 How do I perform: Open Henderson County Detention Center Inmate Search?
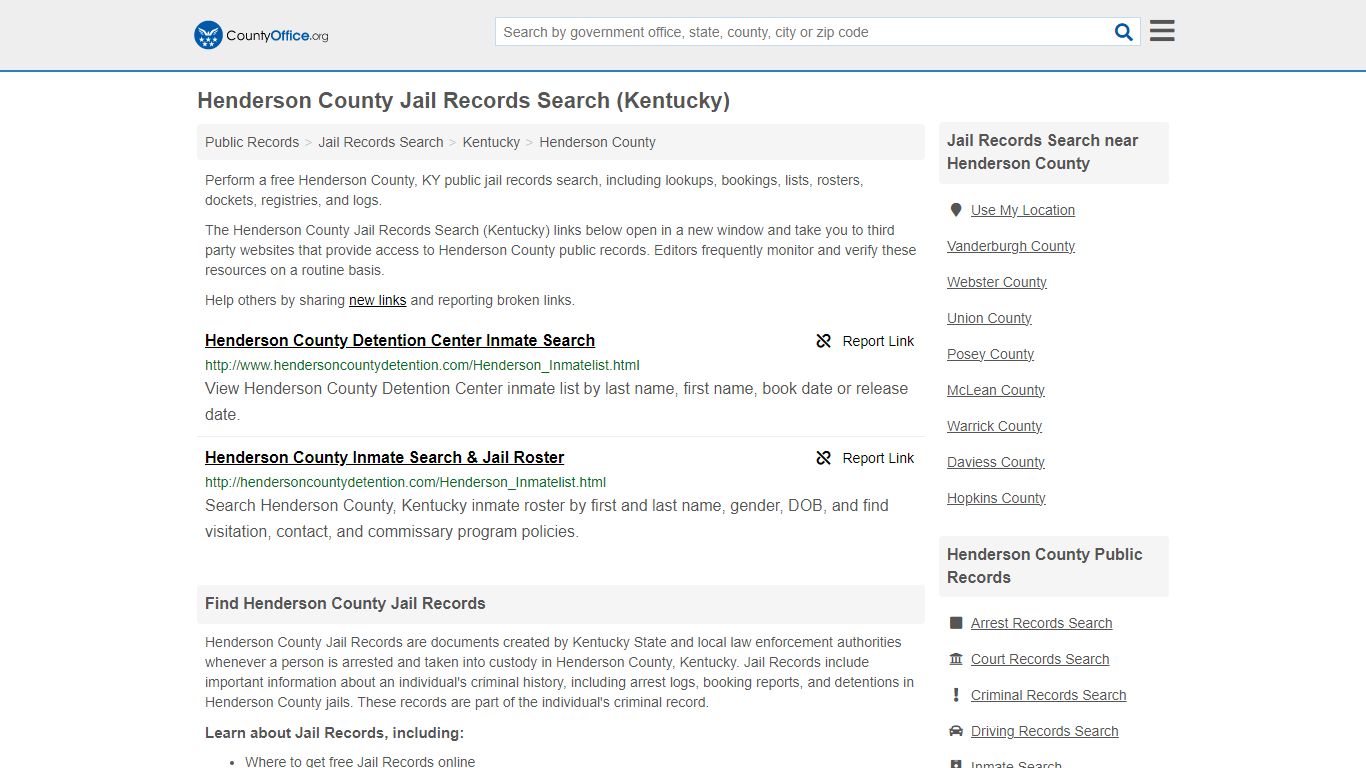pyautogui.click(x=400, y=340)
